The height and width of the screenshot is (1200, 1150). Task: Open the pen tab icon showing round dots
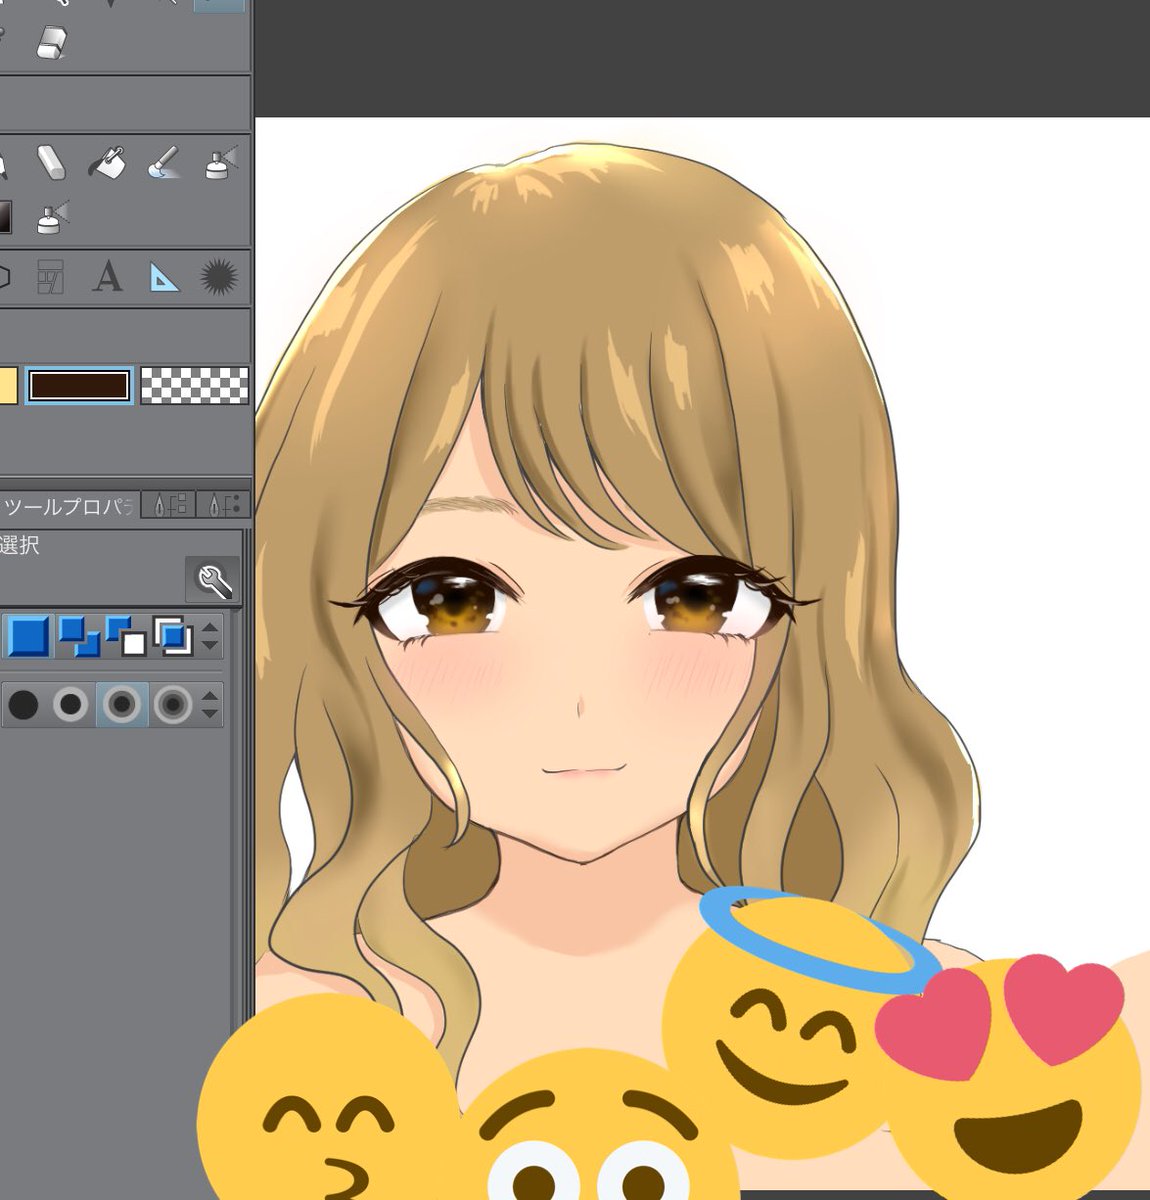224,505
